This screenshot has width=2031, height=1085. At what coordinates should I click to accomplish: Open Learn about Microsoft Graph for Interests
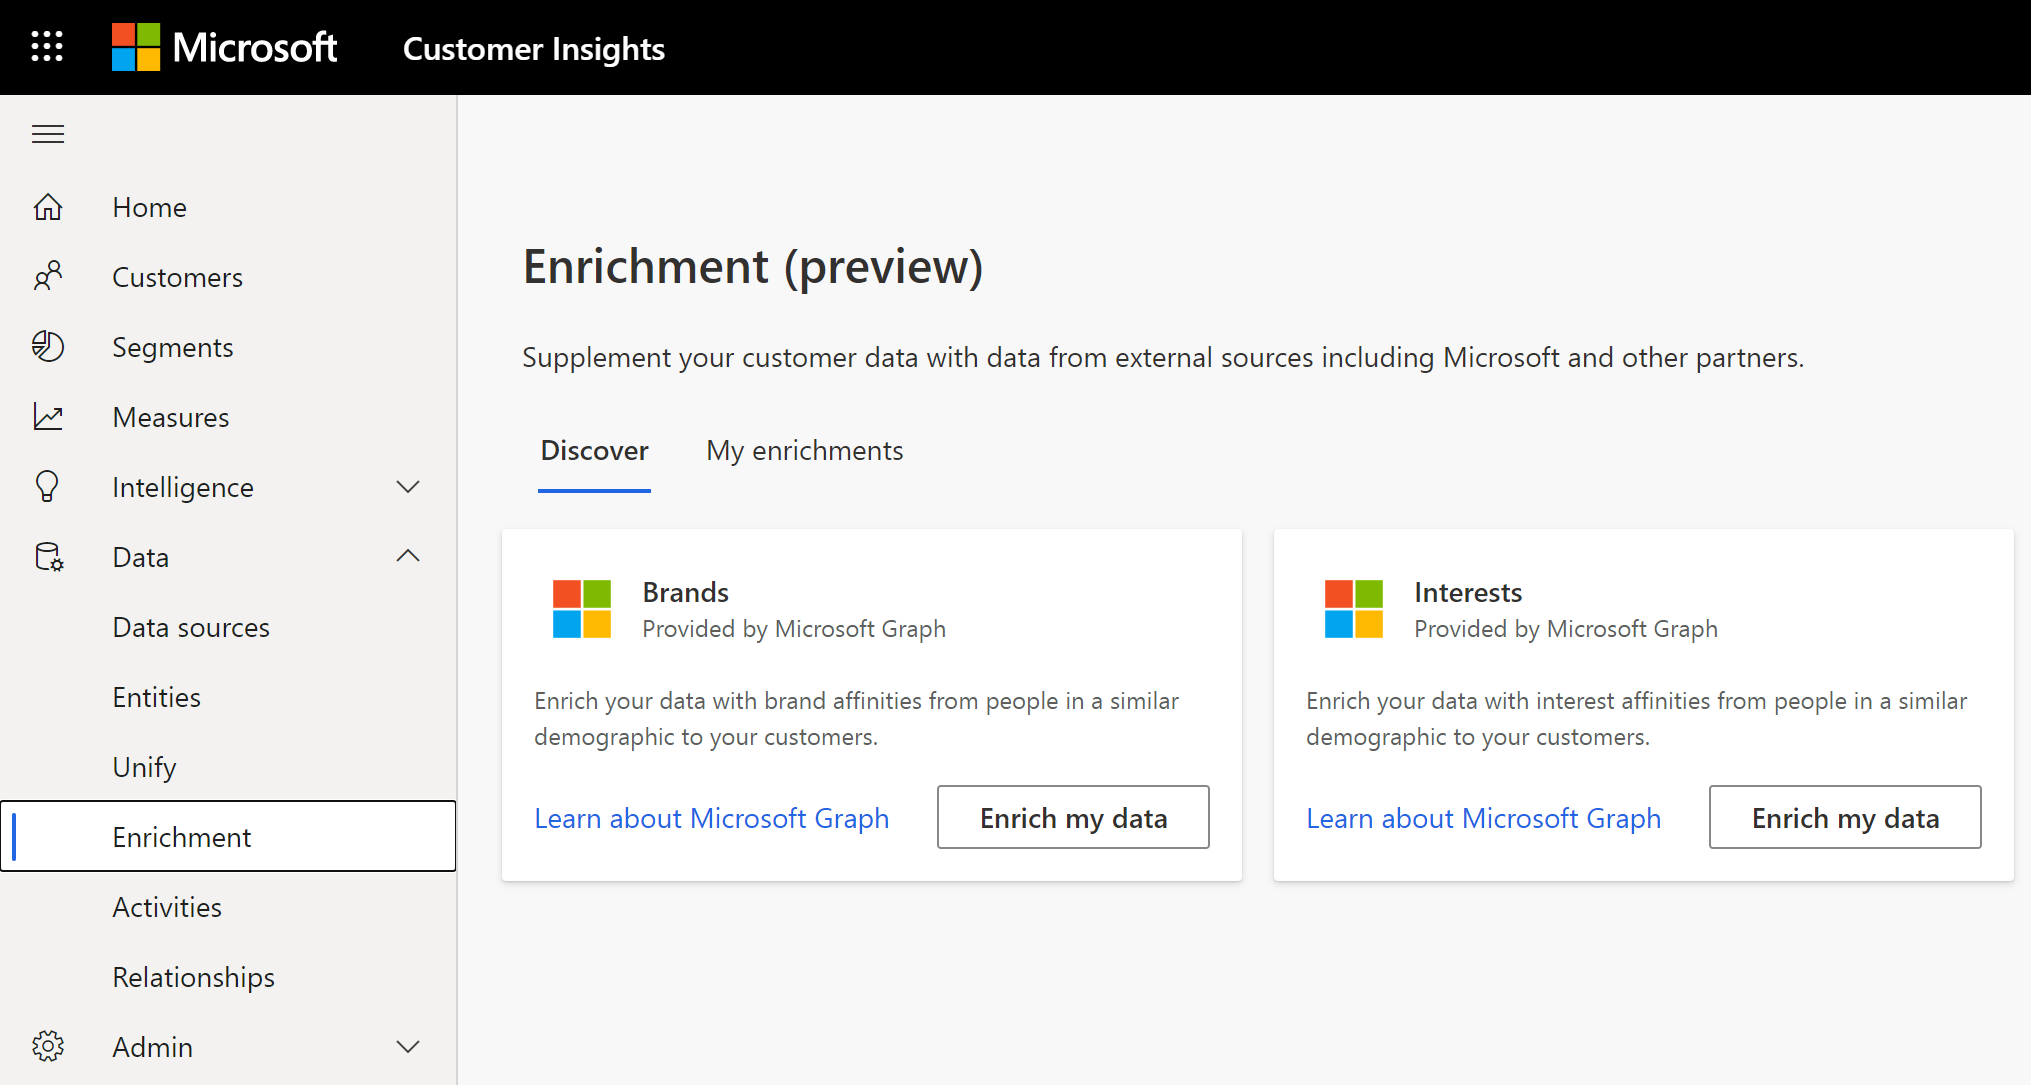pos(1484,818)
